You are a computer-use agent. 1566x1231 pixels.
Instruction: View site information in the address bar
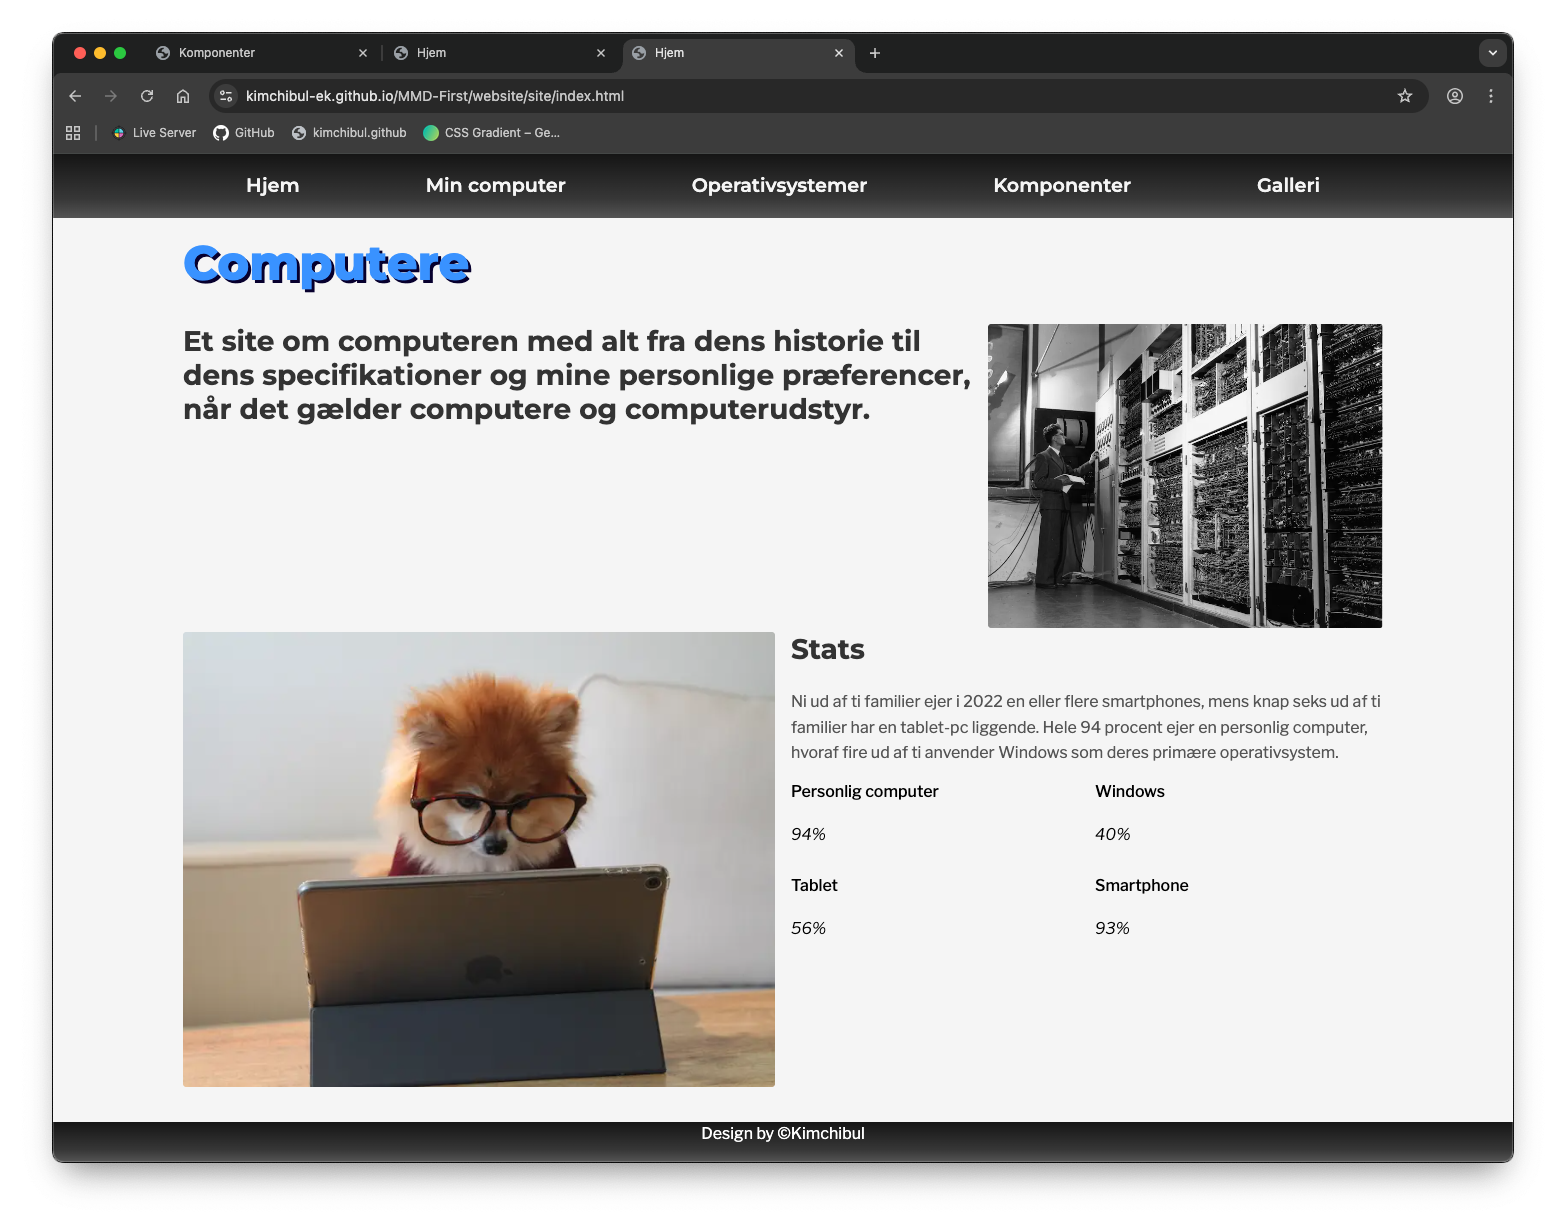[225, 96]
